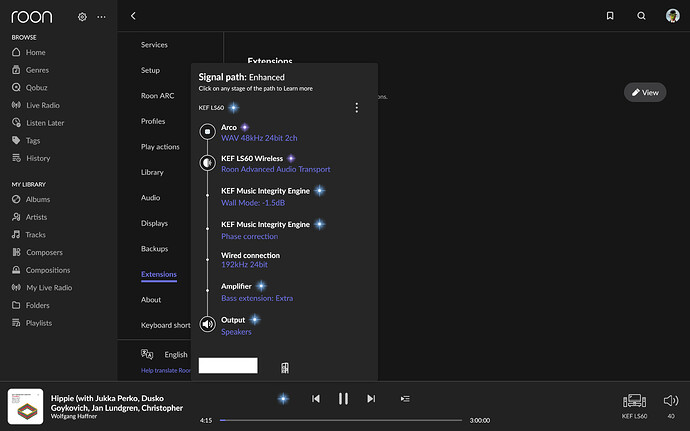Select About settings tab
This screenshot has width=690, height=431.
tap(151, 300)
